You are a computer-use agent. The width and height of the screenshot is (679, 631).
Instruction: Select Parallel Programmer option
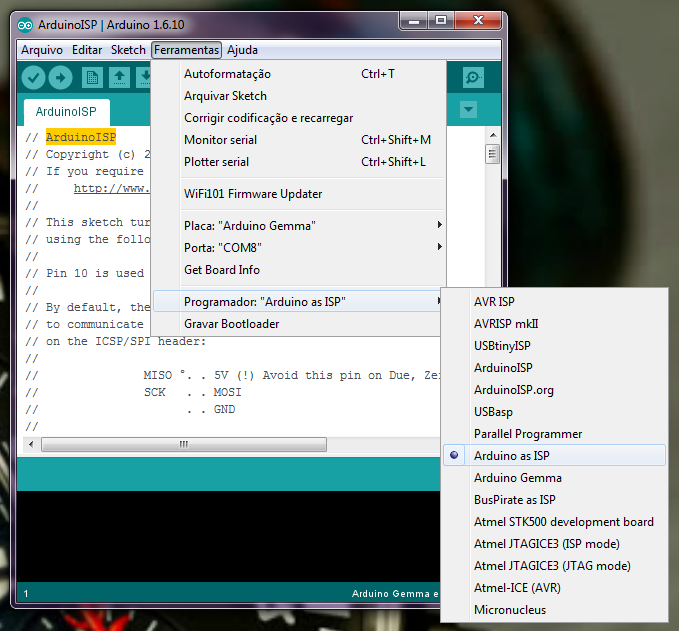tap(554, 434)
